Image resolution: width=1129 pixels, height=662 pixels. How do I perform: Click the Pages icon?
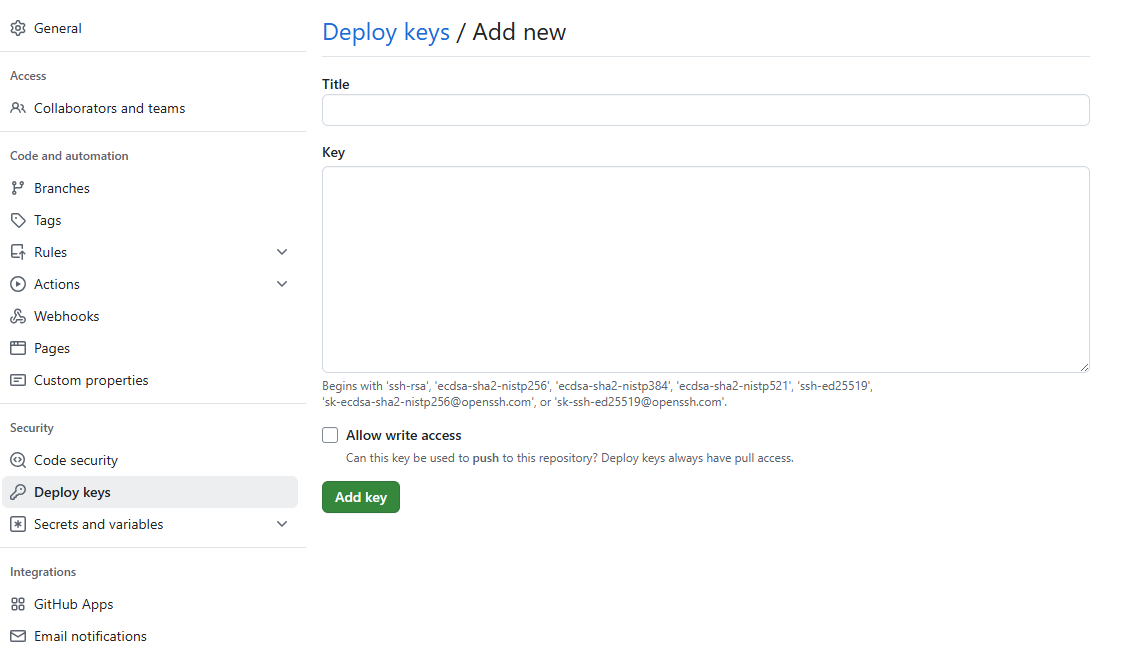tap(18, 348)
